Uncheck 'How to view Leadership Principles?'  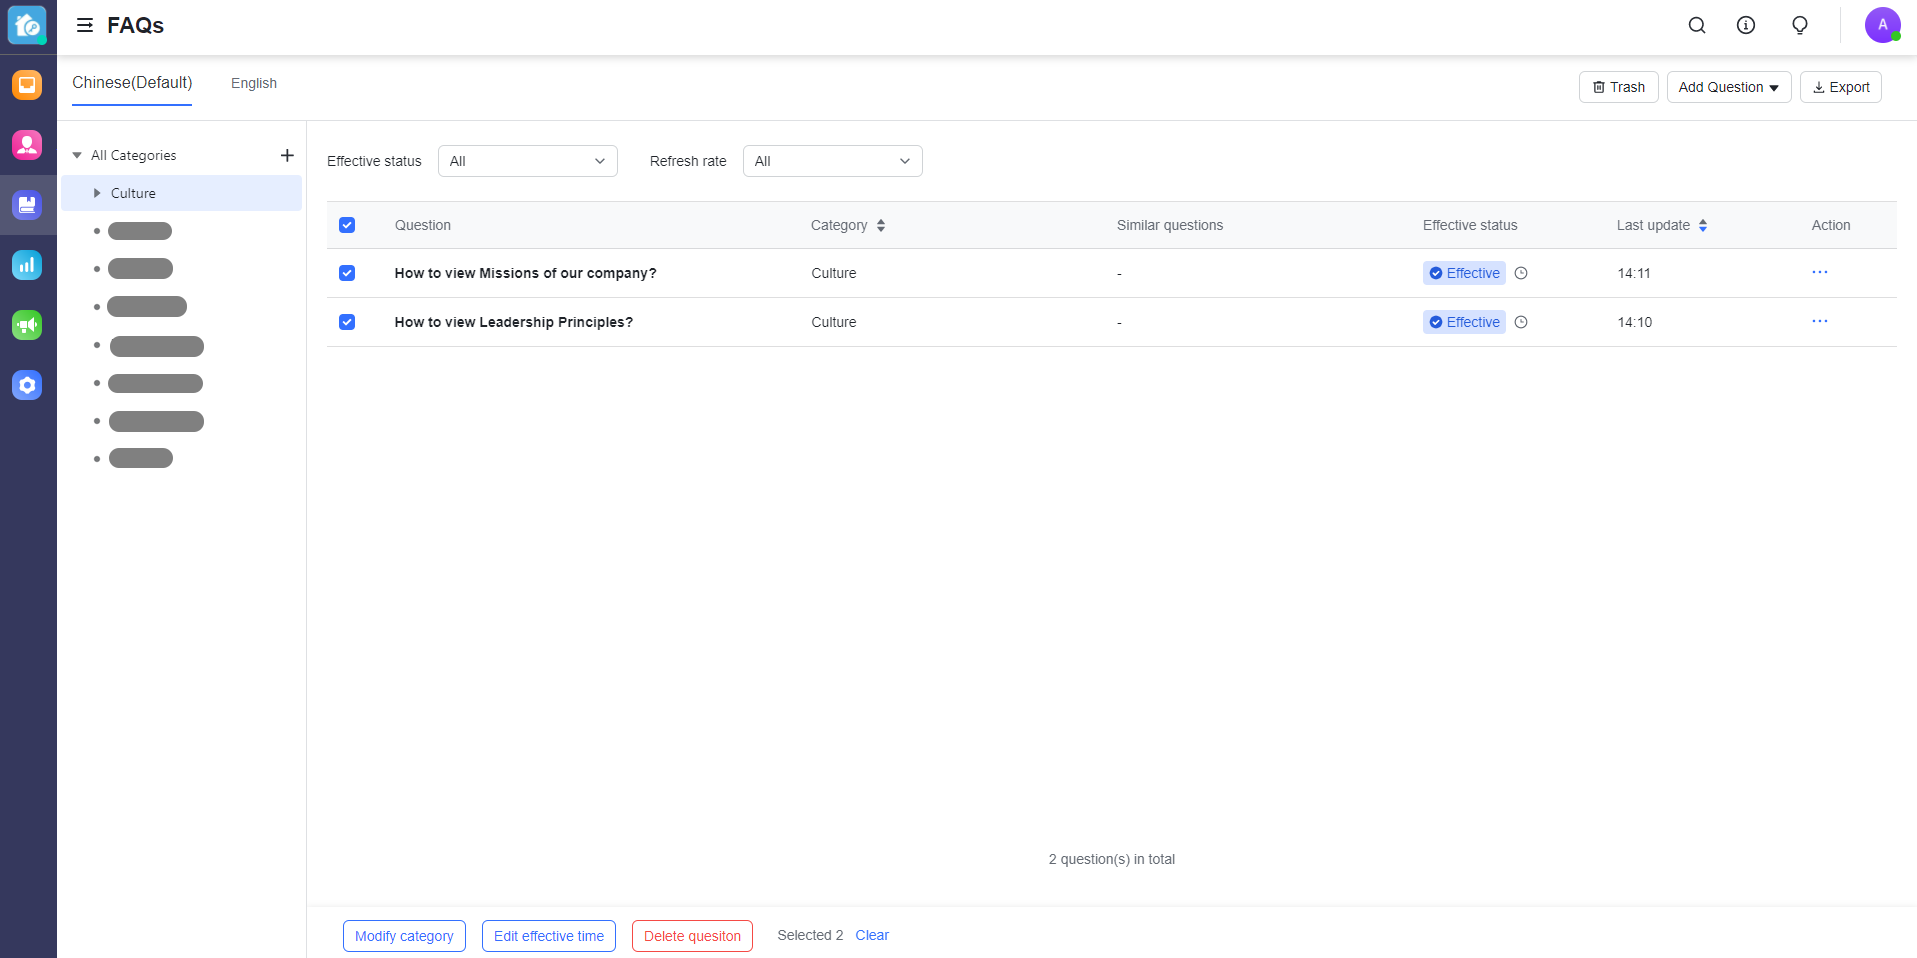347,322
